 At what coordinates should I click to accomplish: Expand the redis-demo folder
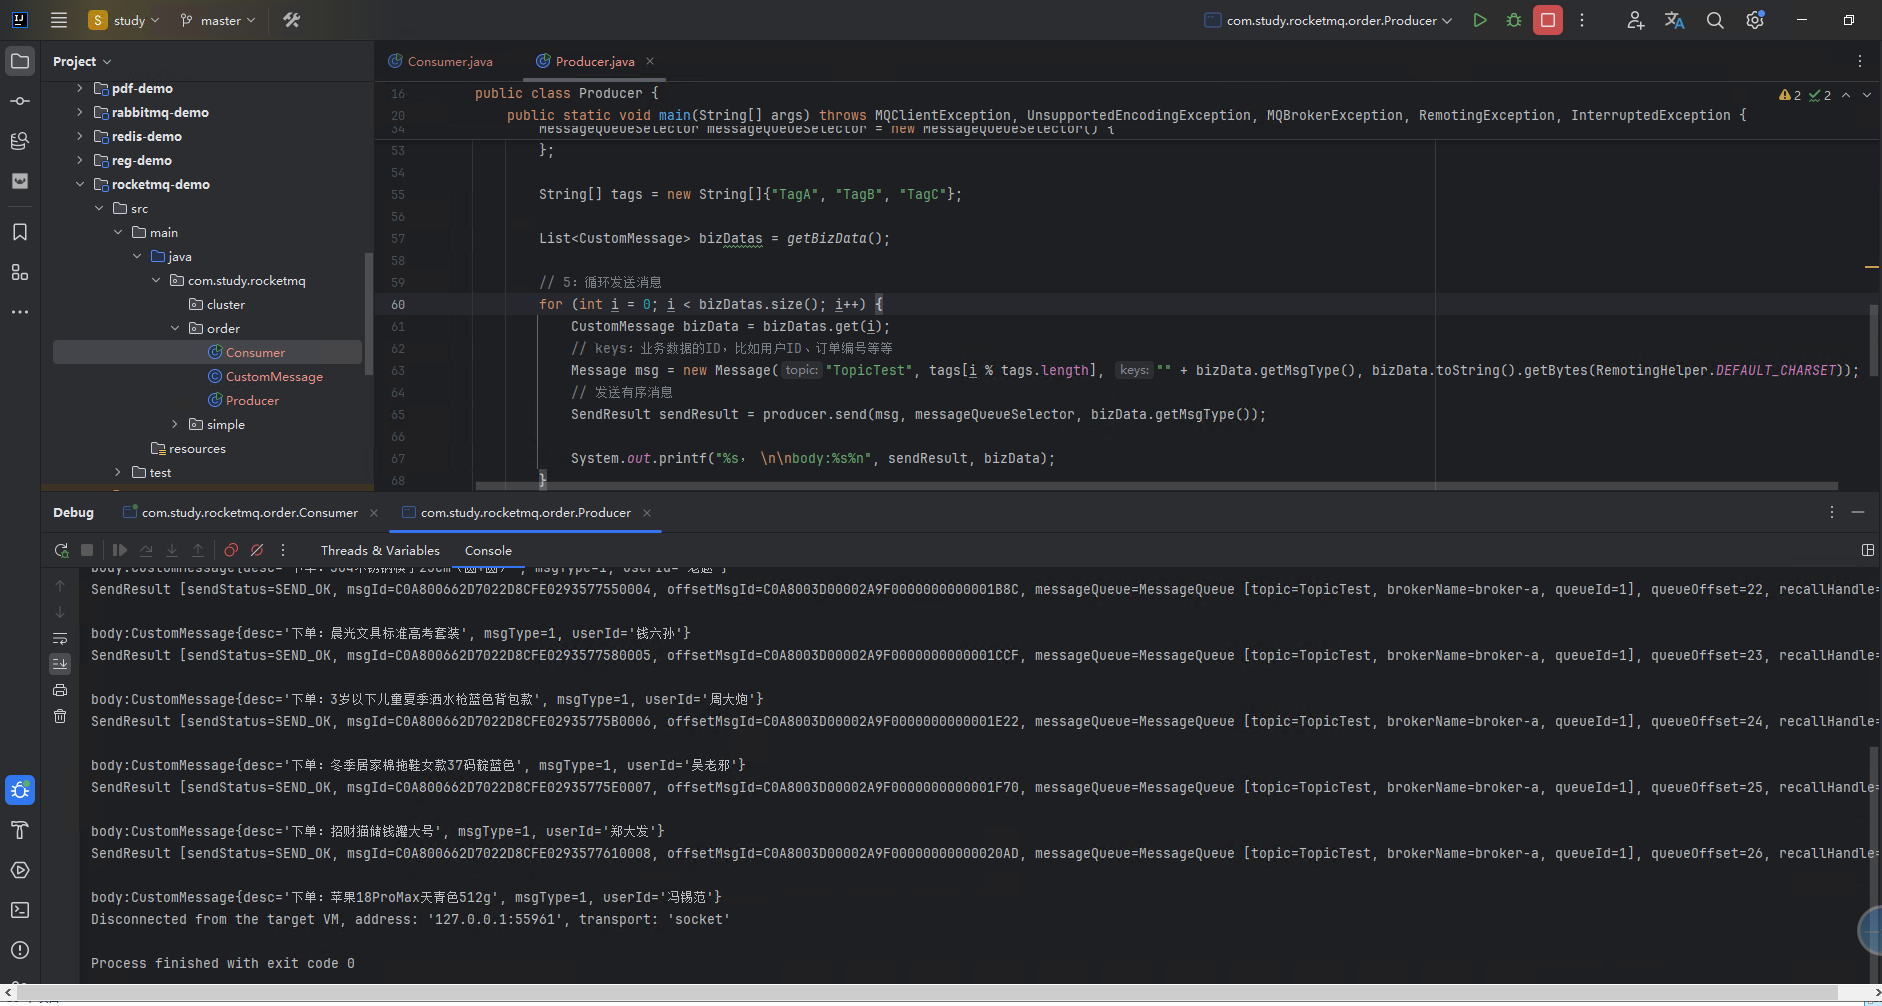pyautogui.click(x=80, y=136)
